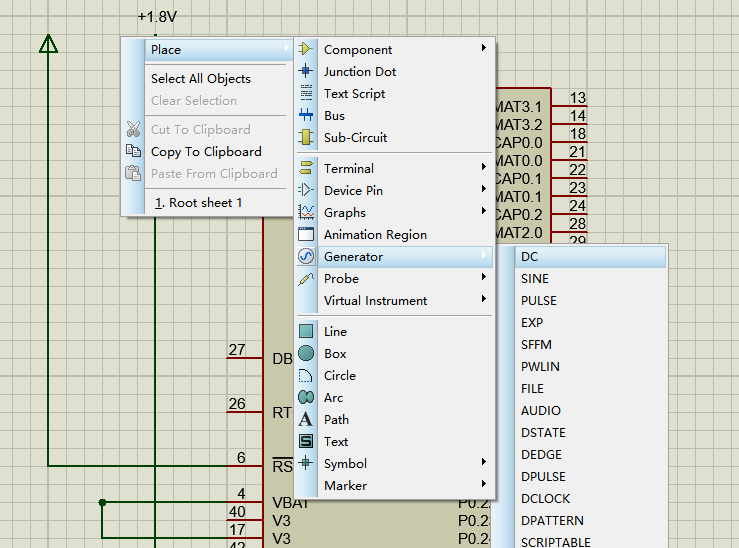Select the PULSE generator entry
Image resolution: width=739 pixels, height=548 pixels.
[539, 301]
